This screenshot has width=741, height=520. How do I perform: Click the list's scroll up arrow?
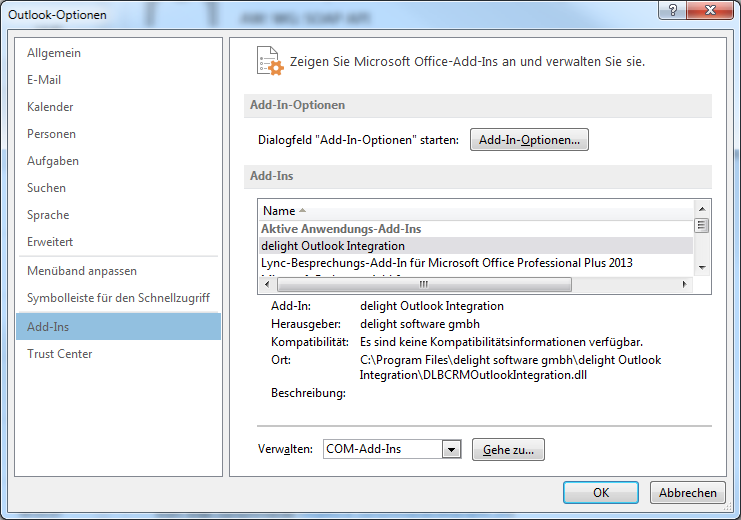[x=702, y=210]
